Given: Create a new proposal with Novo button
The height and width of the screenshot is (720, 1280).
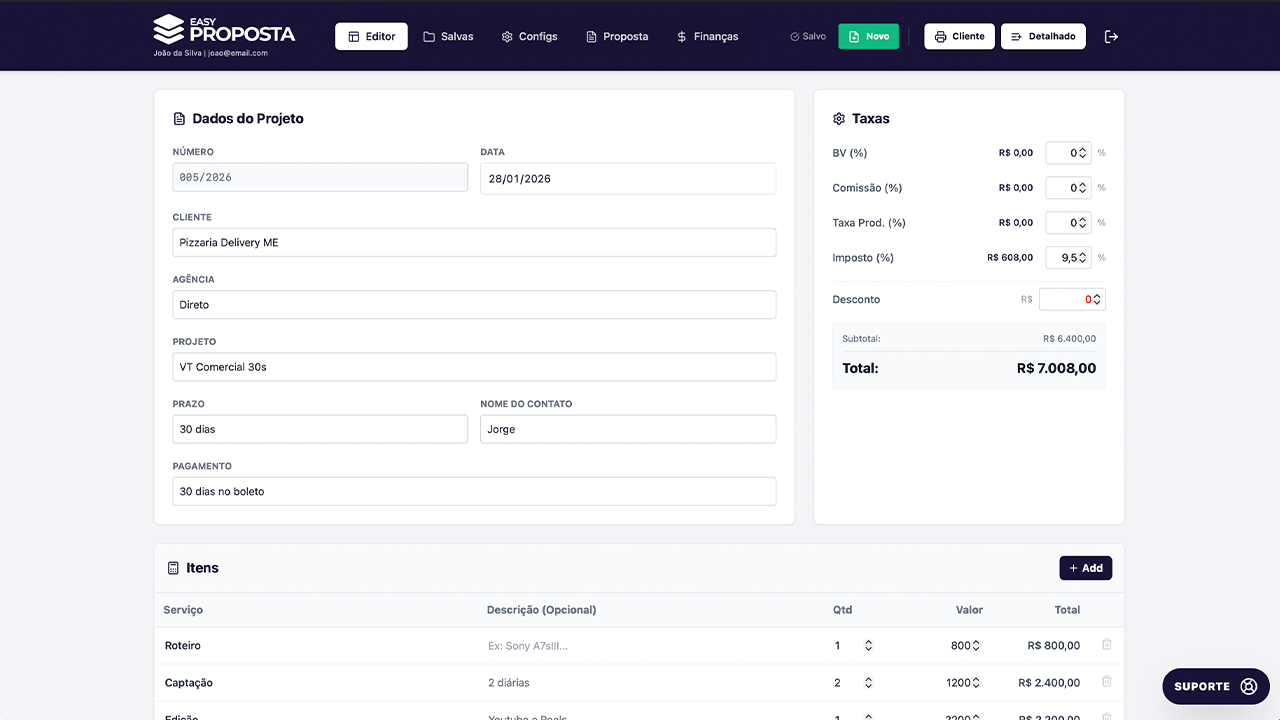Looking at the screenshot, I should (868, 37).
